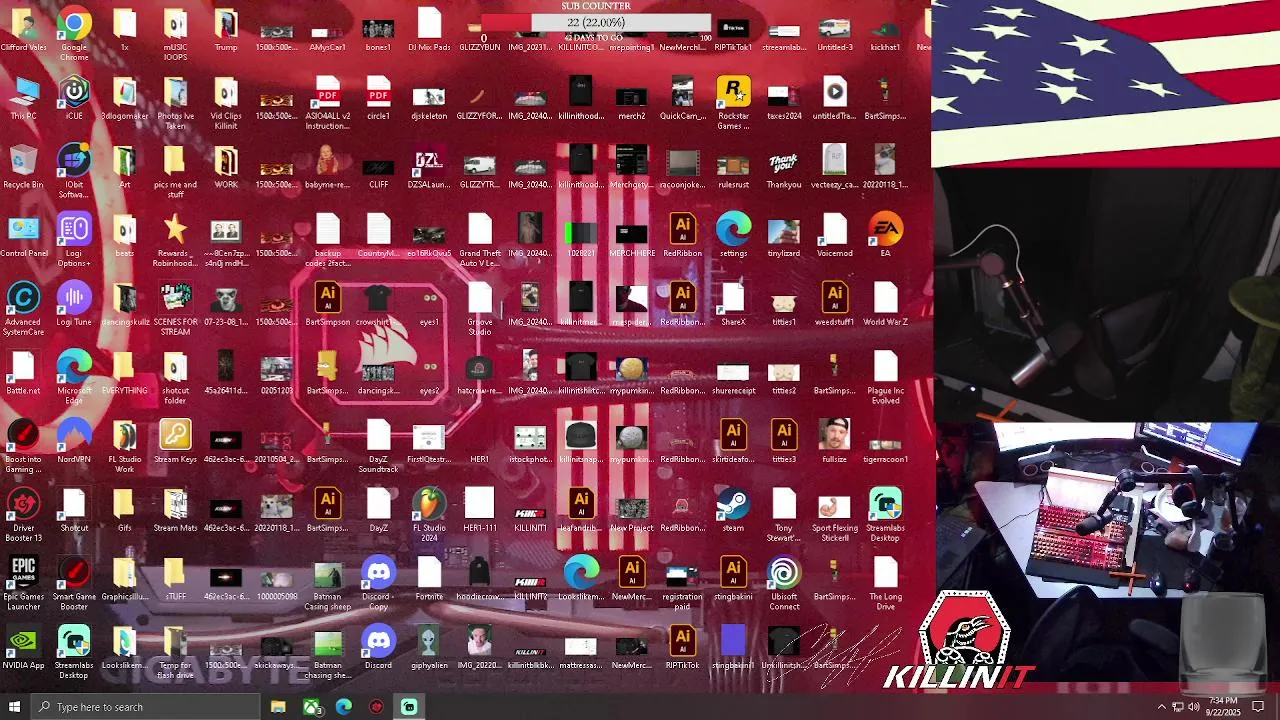Open the Windows Start menu
The image size is (1280, 720).
pos(14,707)
